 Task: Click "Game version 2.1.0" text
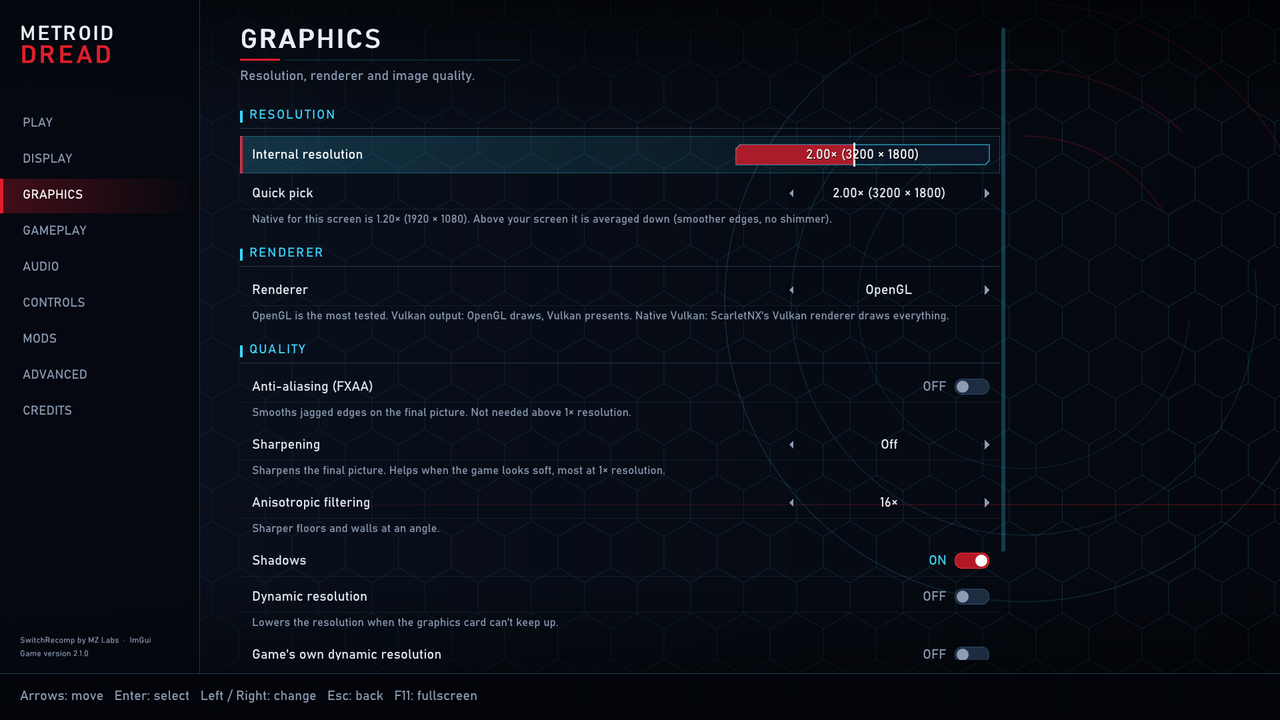(x=54, y=654)
